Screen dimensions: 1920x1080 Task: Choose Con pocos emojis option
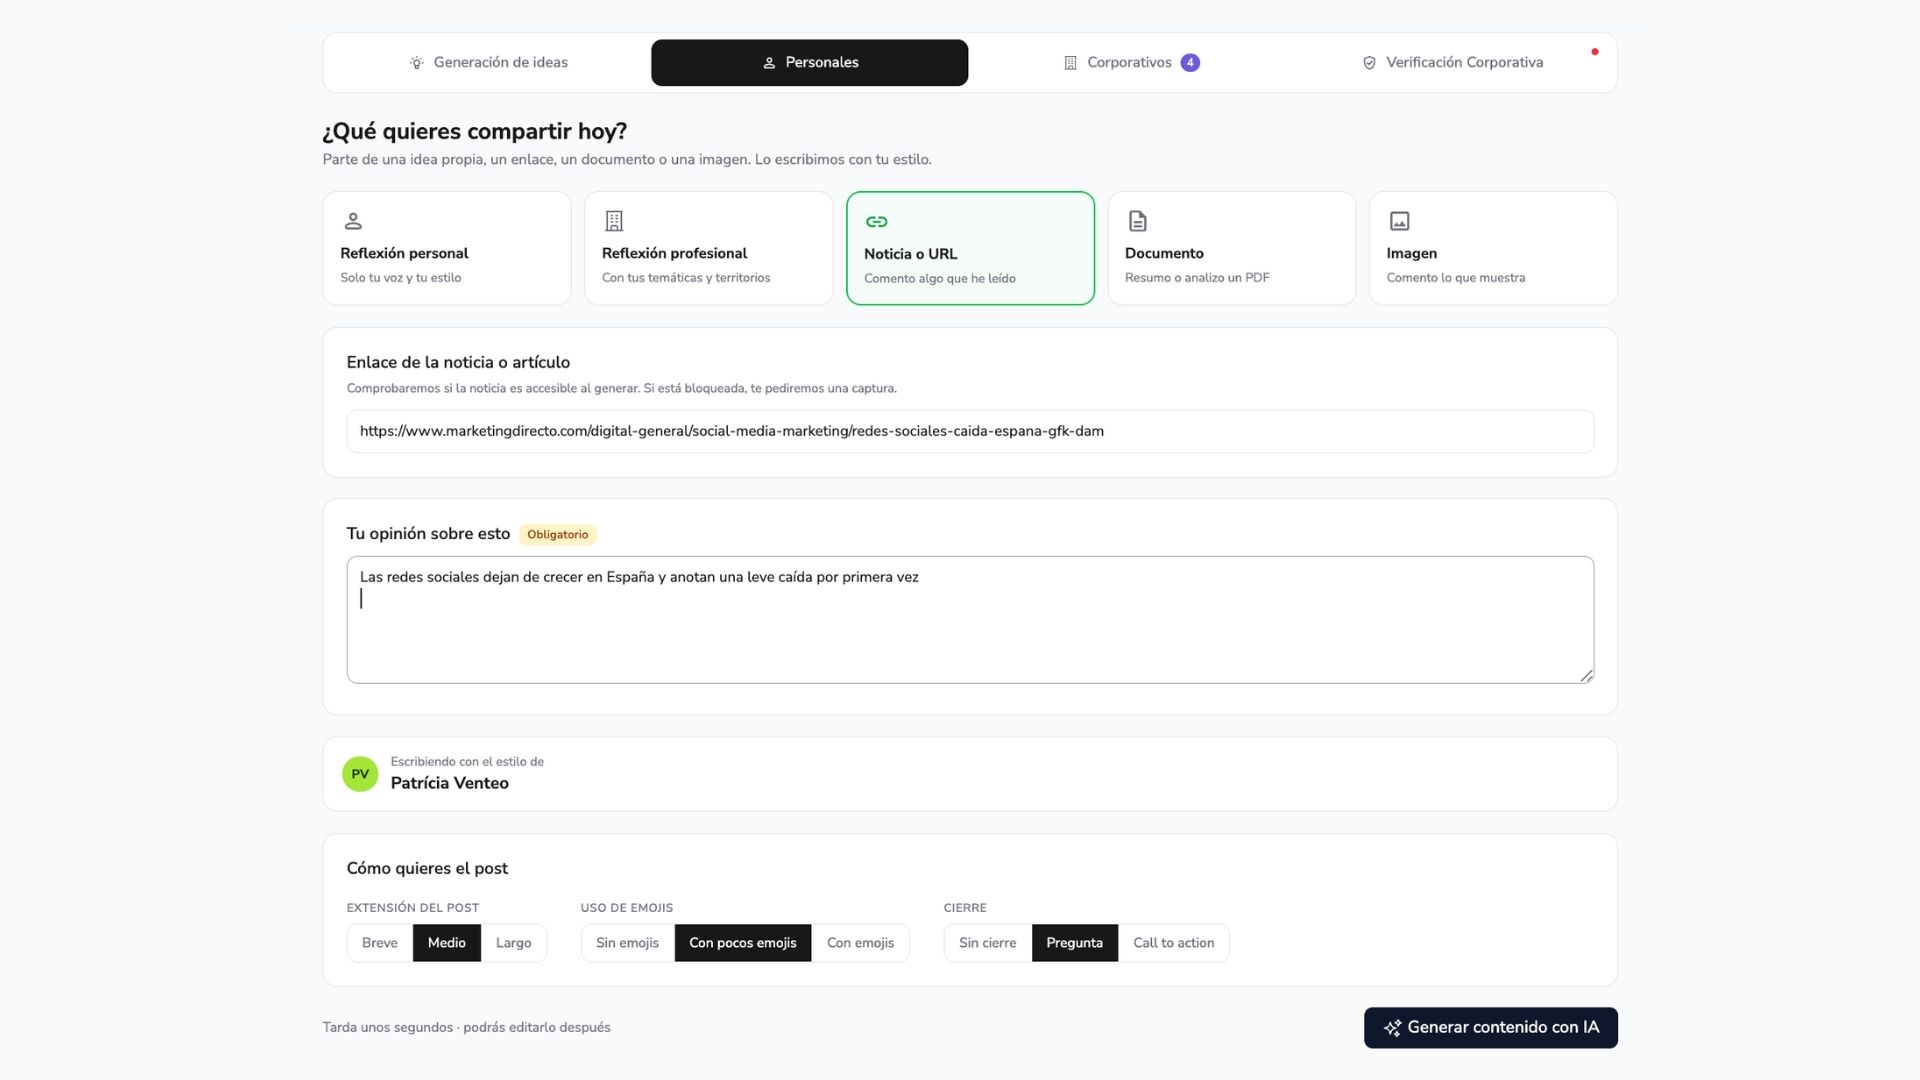743,943
